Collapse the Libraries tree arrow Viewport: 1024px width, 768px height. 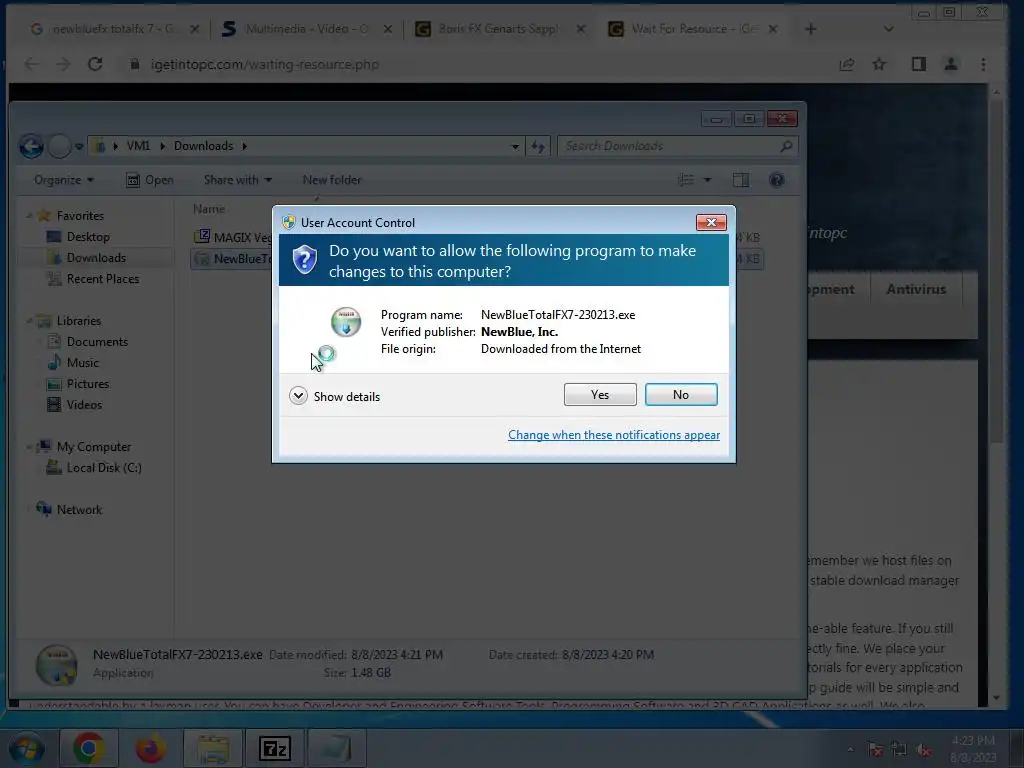tap(29, 321)
